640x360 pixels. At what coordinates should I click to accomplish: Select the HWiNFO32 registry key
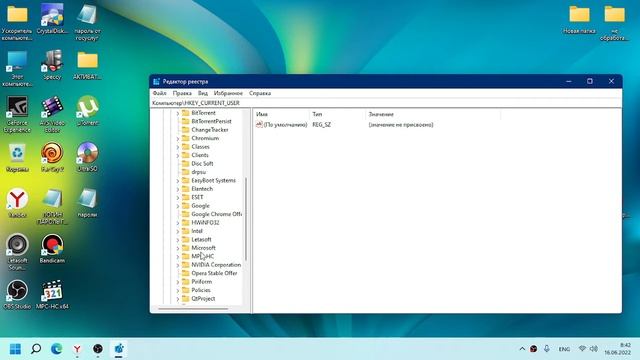point(205,222)
